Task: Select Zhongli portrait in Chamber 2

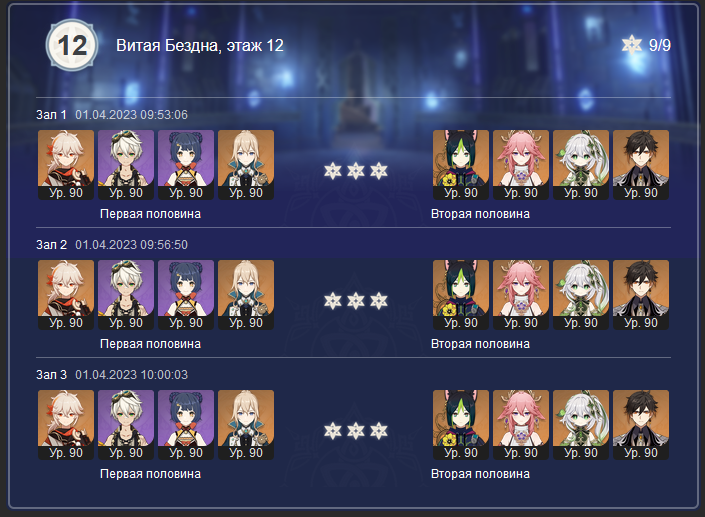Action: pos(641,294)
